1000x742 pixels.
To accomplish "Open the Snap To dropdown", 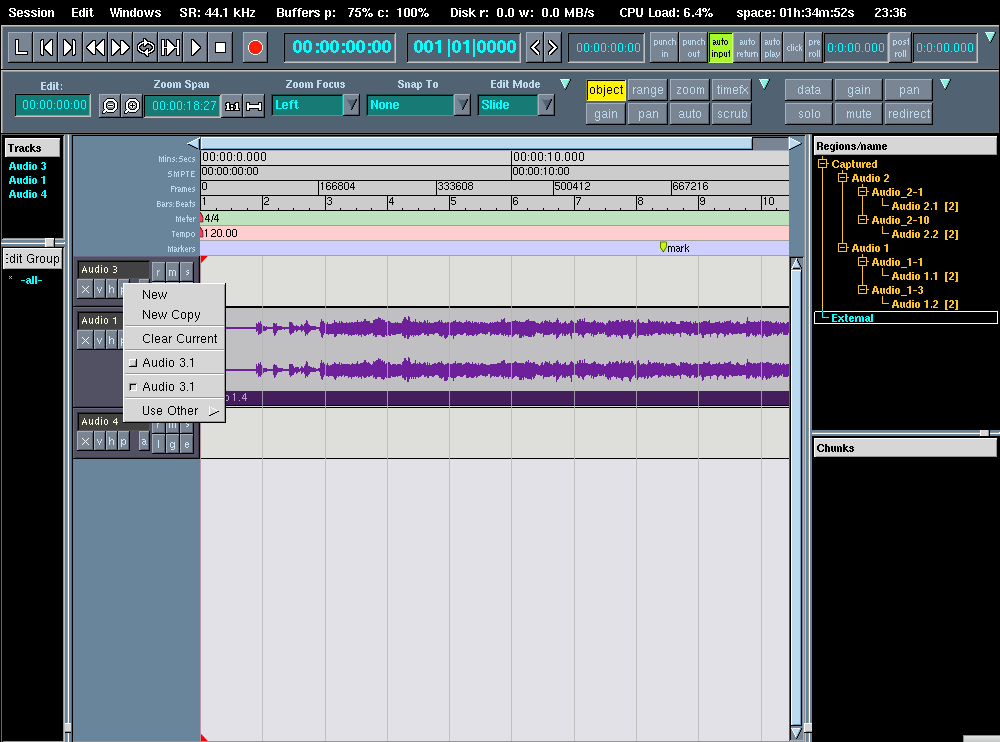I will (462, 105).
